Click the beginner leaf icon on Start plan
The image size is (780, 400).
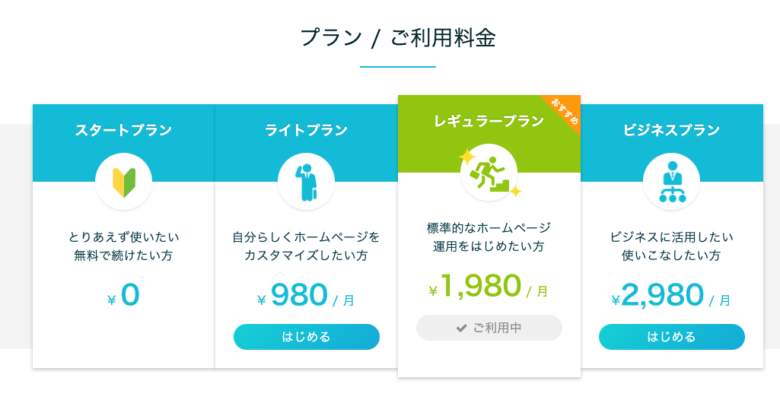click(124, 182)
